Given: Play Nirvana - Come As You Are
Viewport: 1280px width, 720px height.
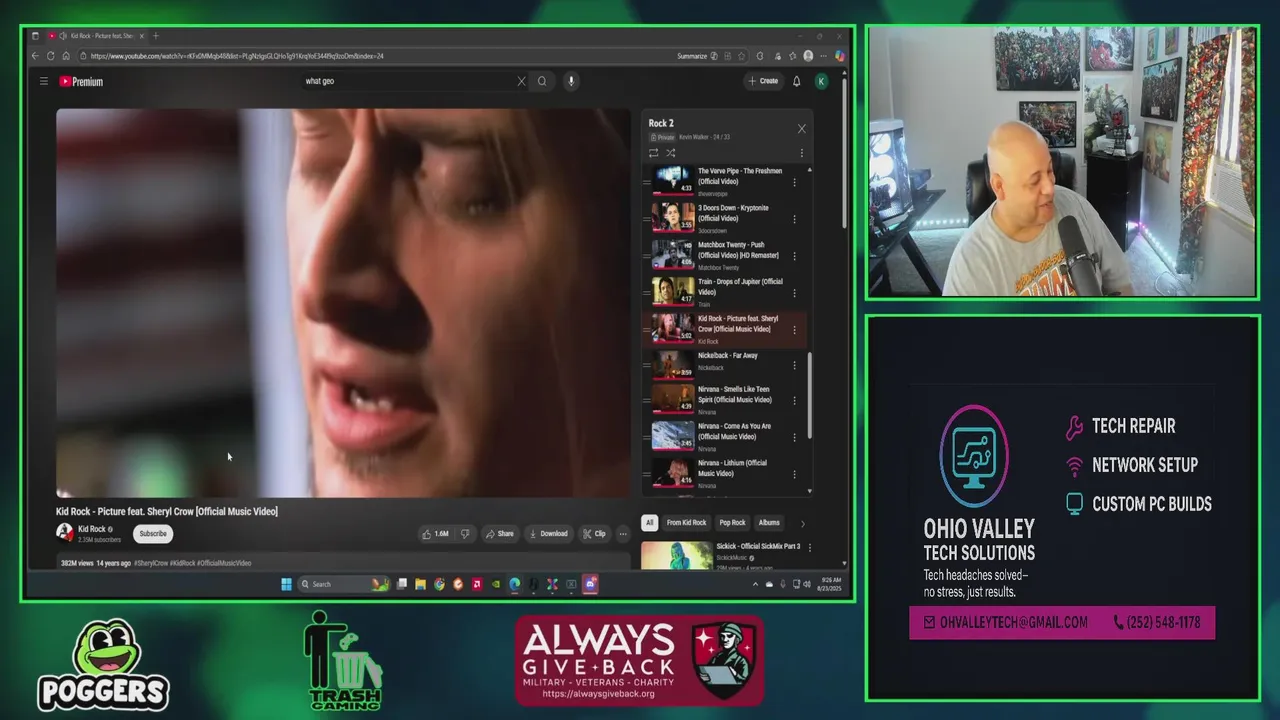Looking at the screenshot, I should tap(728, 436).
